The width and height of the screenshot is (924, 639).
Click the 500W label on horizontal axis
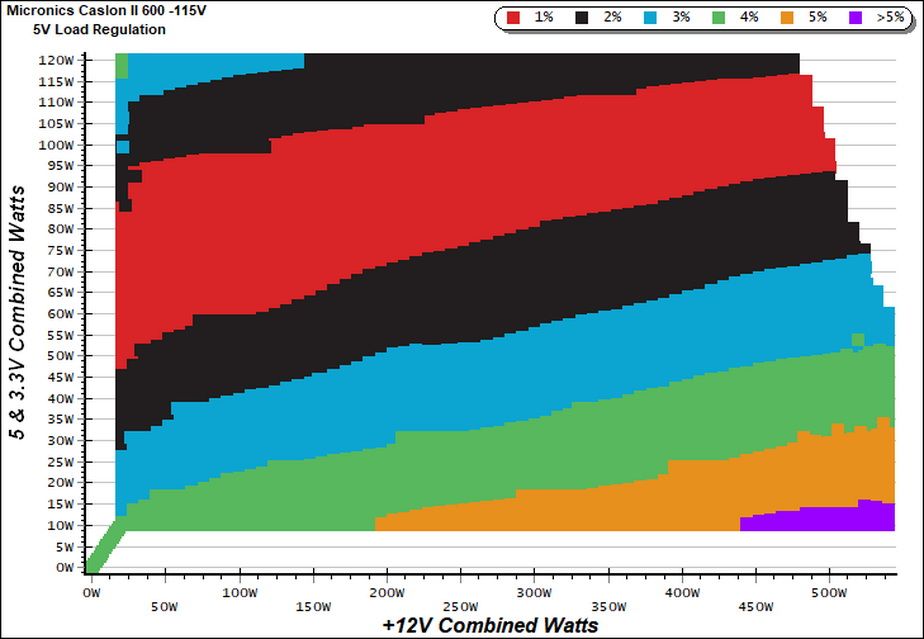[829, 593]
